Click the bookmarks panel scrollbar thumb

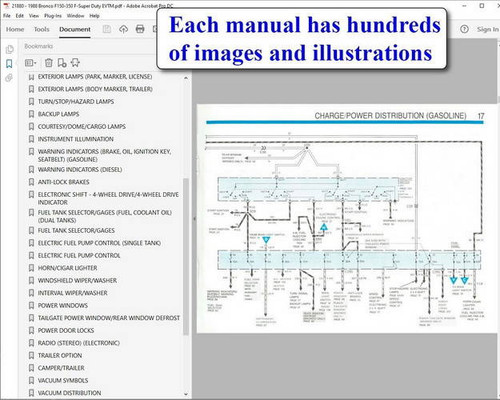coord(186,257)
